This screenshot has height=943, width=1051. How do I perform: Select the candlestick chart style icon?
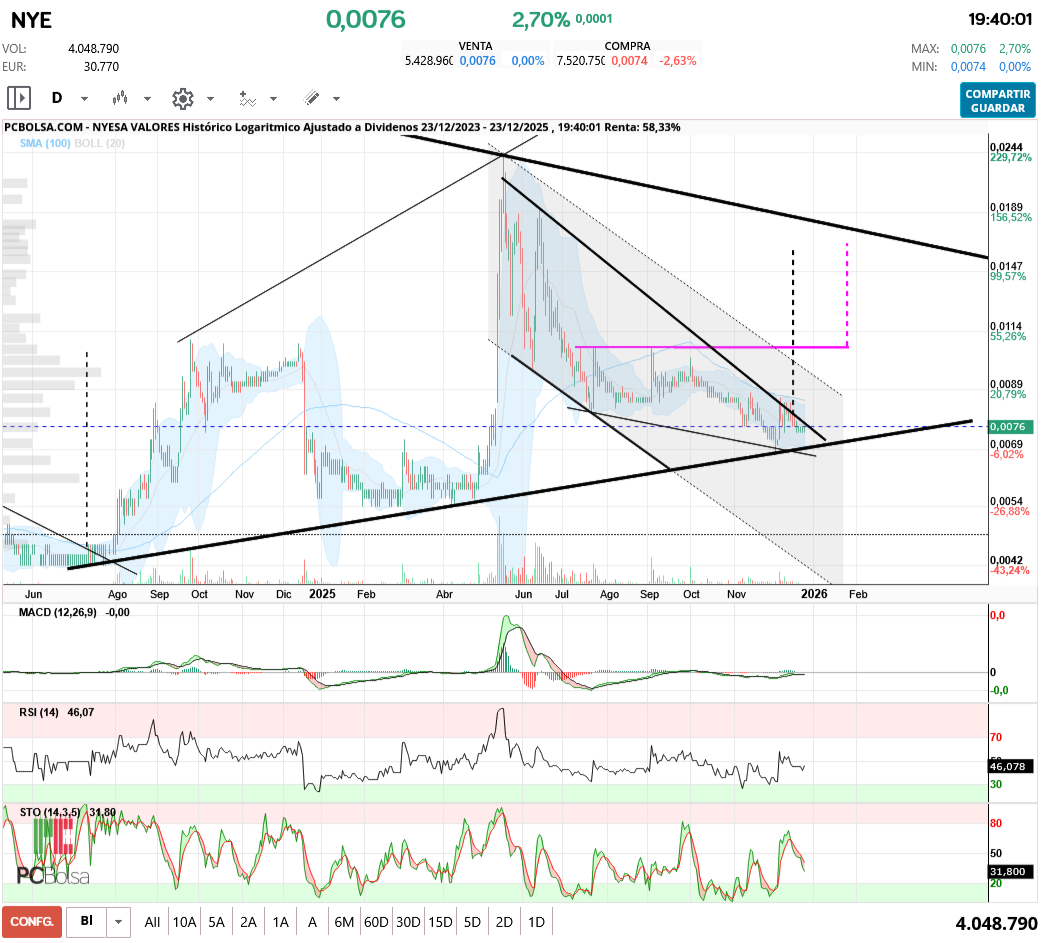(x=120, y=98)
